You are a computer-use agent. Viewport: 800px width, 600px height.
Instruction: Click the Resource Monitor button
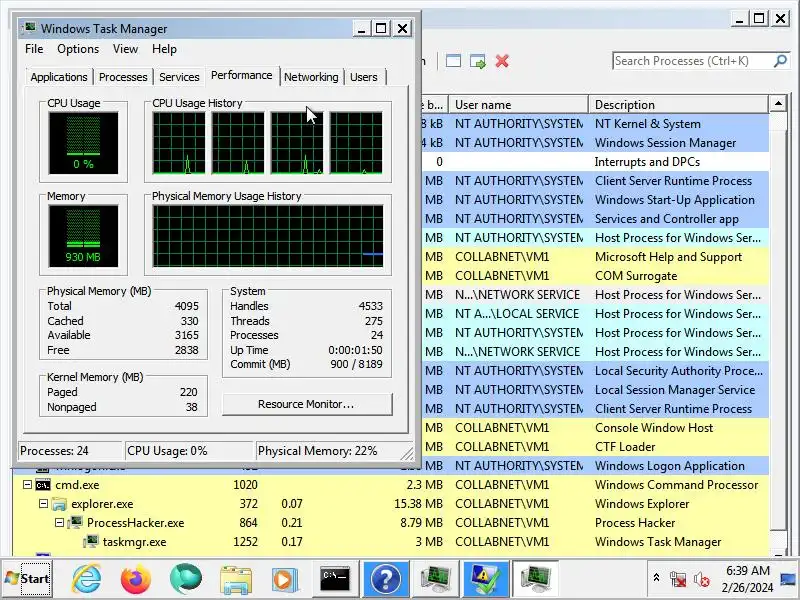coord(307,404)
